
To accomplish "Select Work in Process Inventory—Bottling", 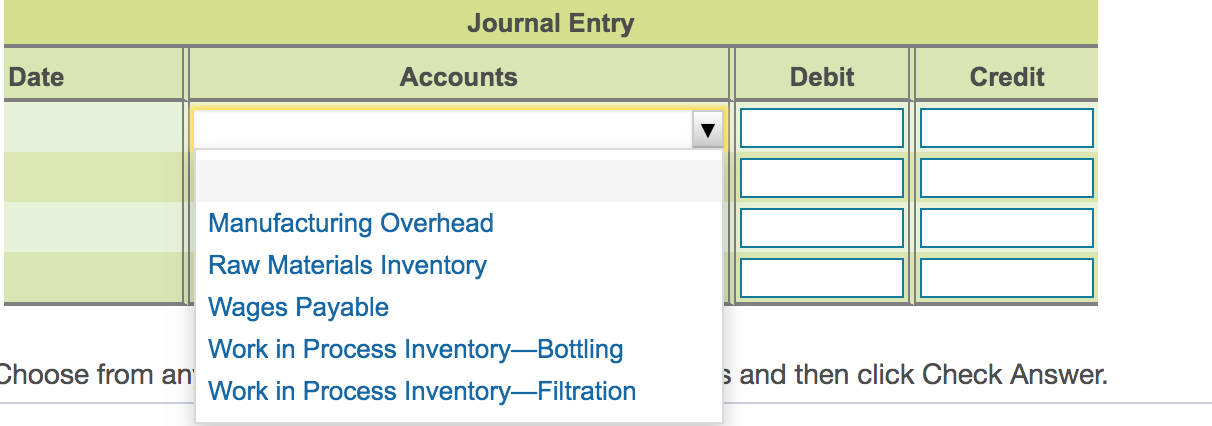I will 415,349.
